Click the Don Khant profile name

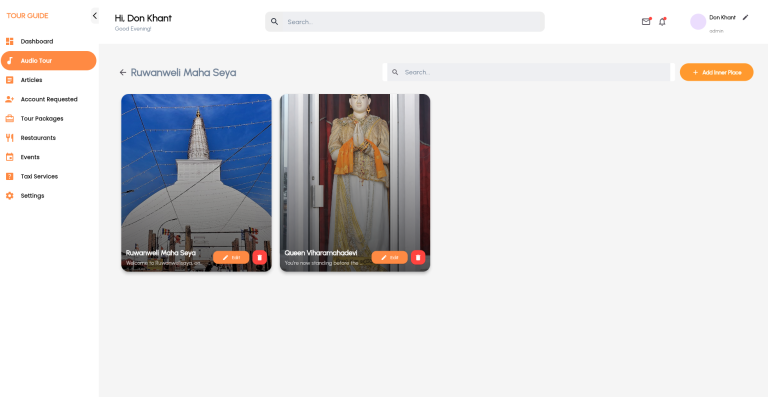click(x=722, y=18)
